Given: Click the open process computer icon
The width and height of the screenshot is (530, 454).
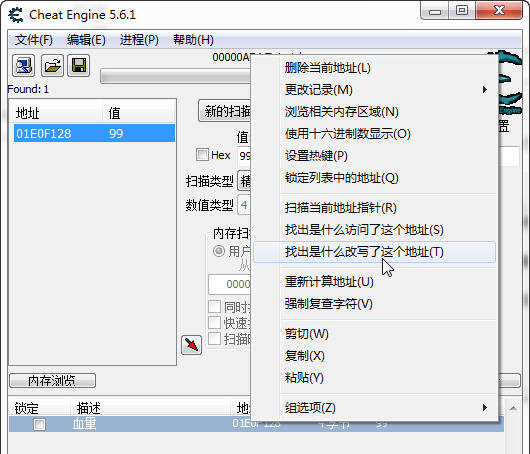Looking at the screenshot, I should tap(24, 65).
